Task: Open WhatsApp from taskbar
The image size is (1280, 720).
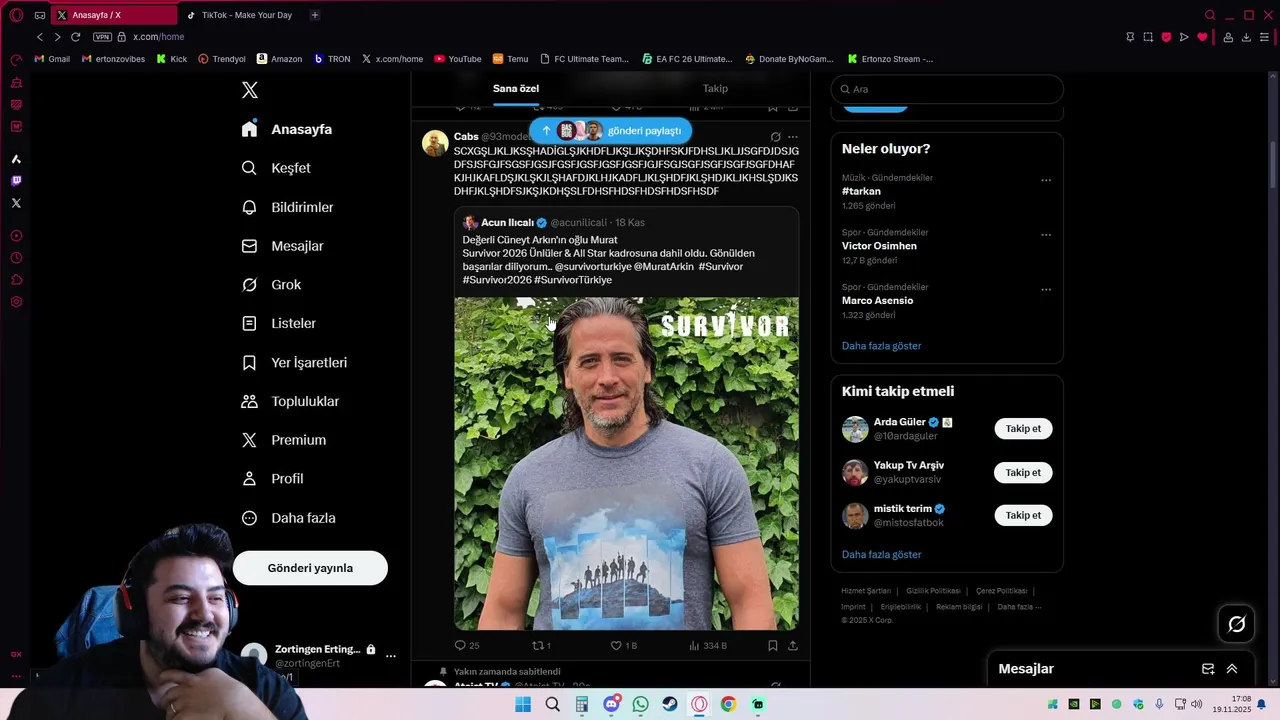Action: tap(641, 704)
